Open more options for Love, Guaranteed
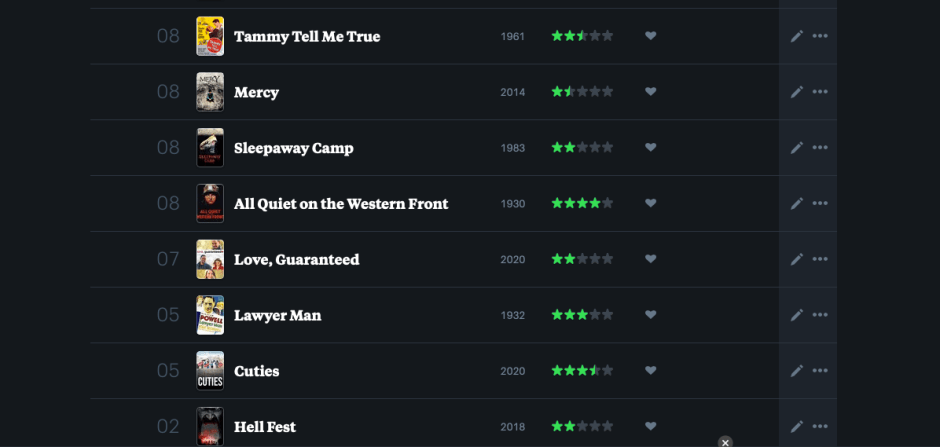The width and height of the screenshot is (940, 447). click(820, 259)
